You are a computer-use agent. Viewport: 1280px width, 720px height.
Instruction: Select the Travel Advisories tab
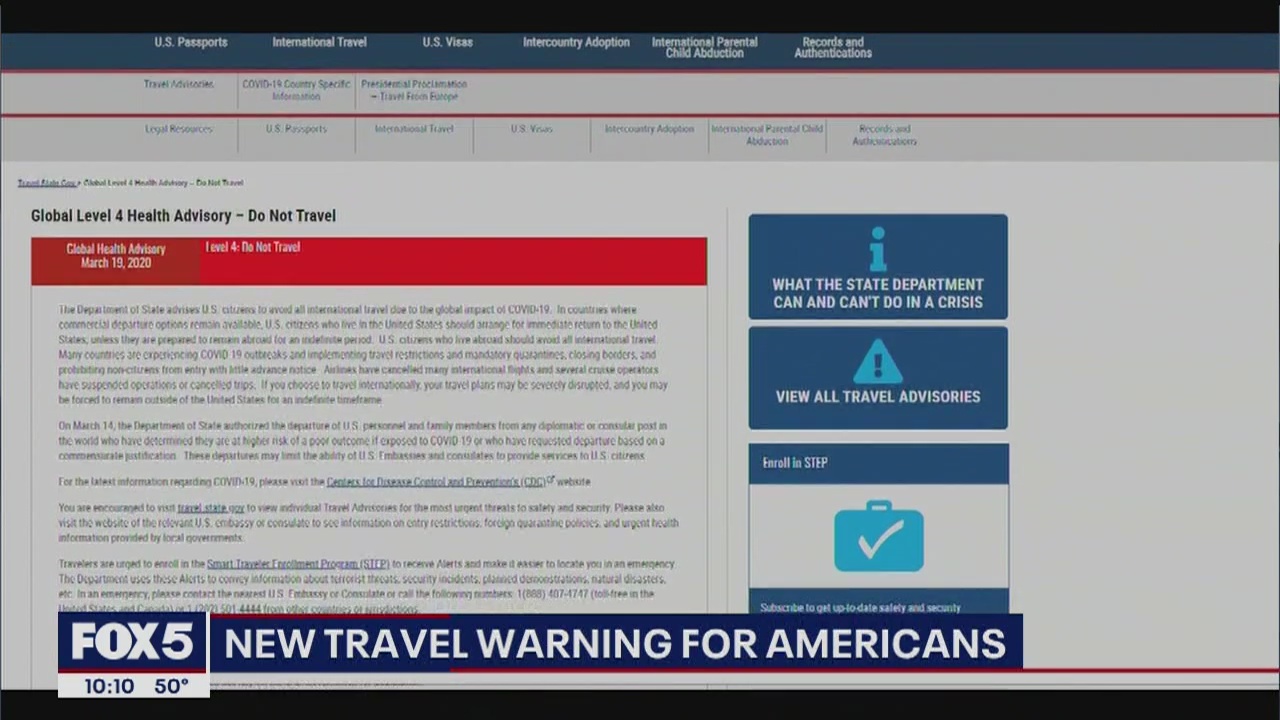(178, 84)
